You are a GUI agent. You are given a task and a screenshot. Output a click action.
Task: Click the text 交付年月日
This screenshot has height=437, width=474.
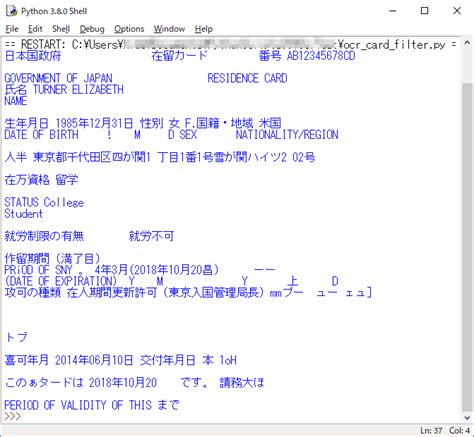[x=167, y=360]
